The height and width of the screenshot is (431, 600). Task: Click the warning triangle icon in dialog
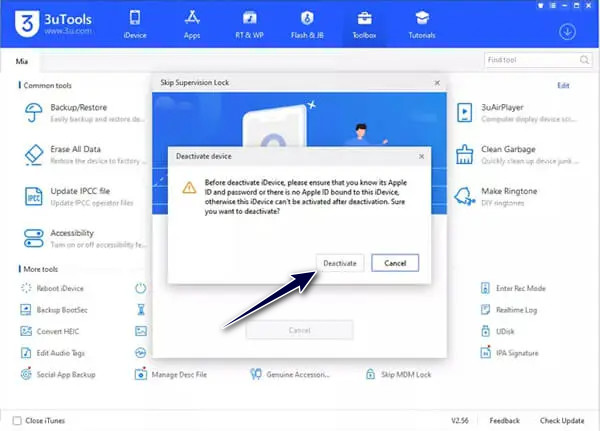coord(189,188)
